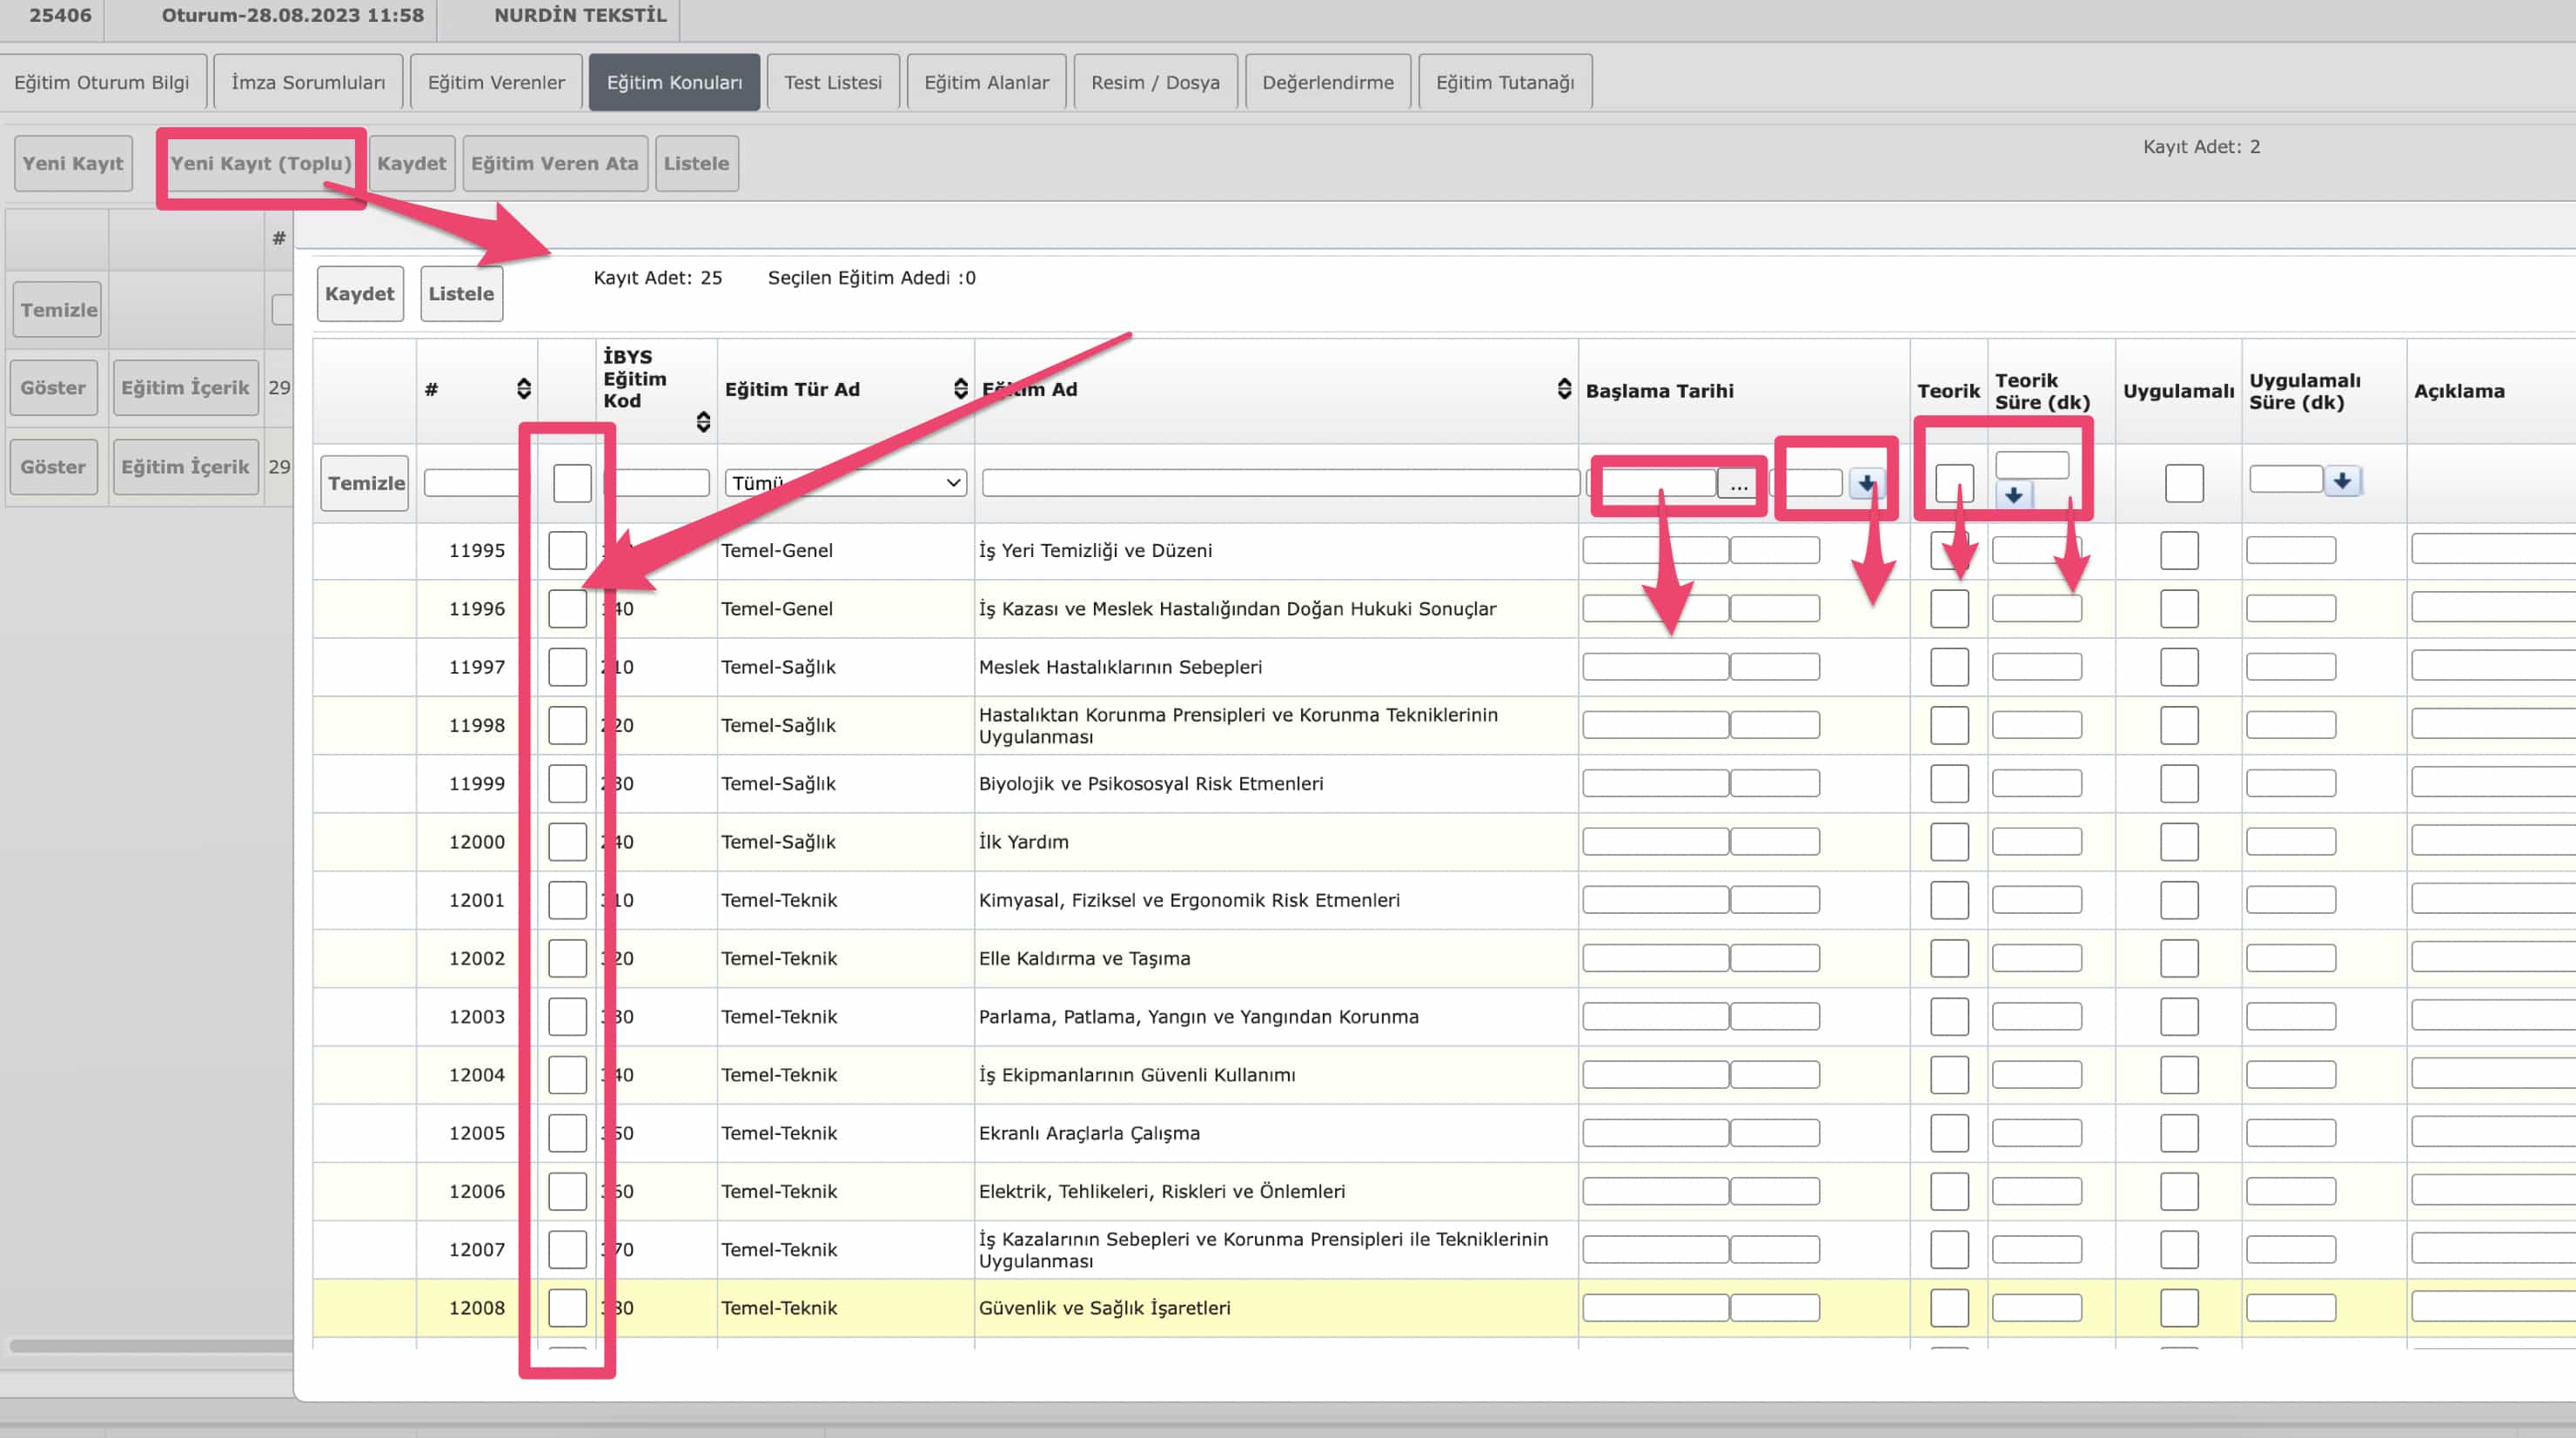Viewport: 2576px width, 1438px height.
Task: Click the Eğitim Ad filter text field
Action: [x=1279, y=483]
